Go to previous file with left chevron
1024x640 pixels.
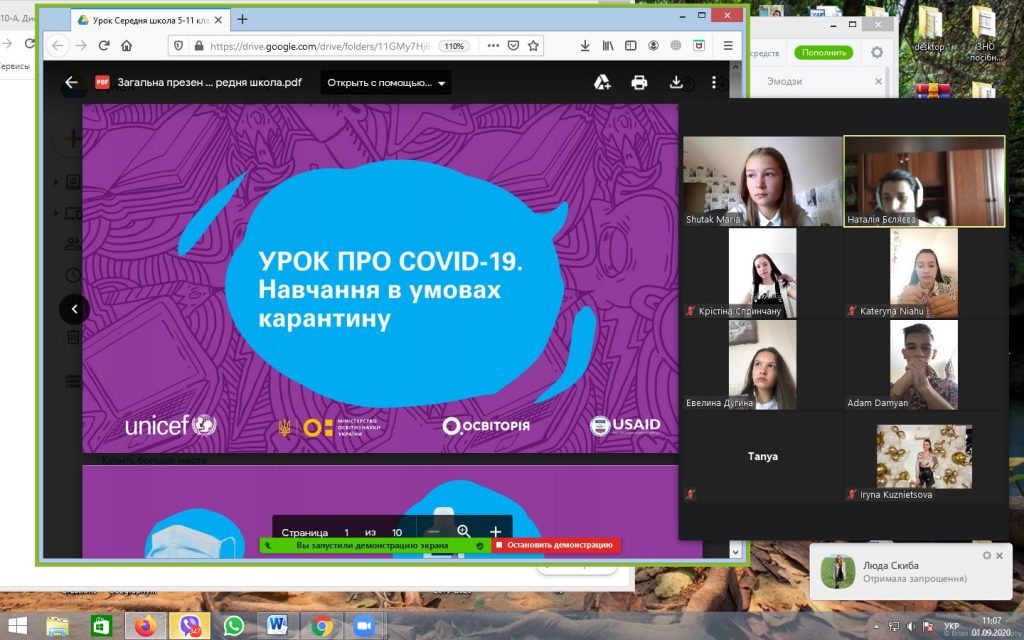click(x=74, y=309)
